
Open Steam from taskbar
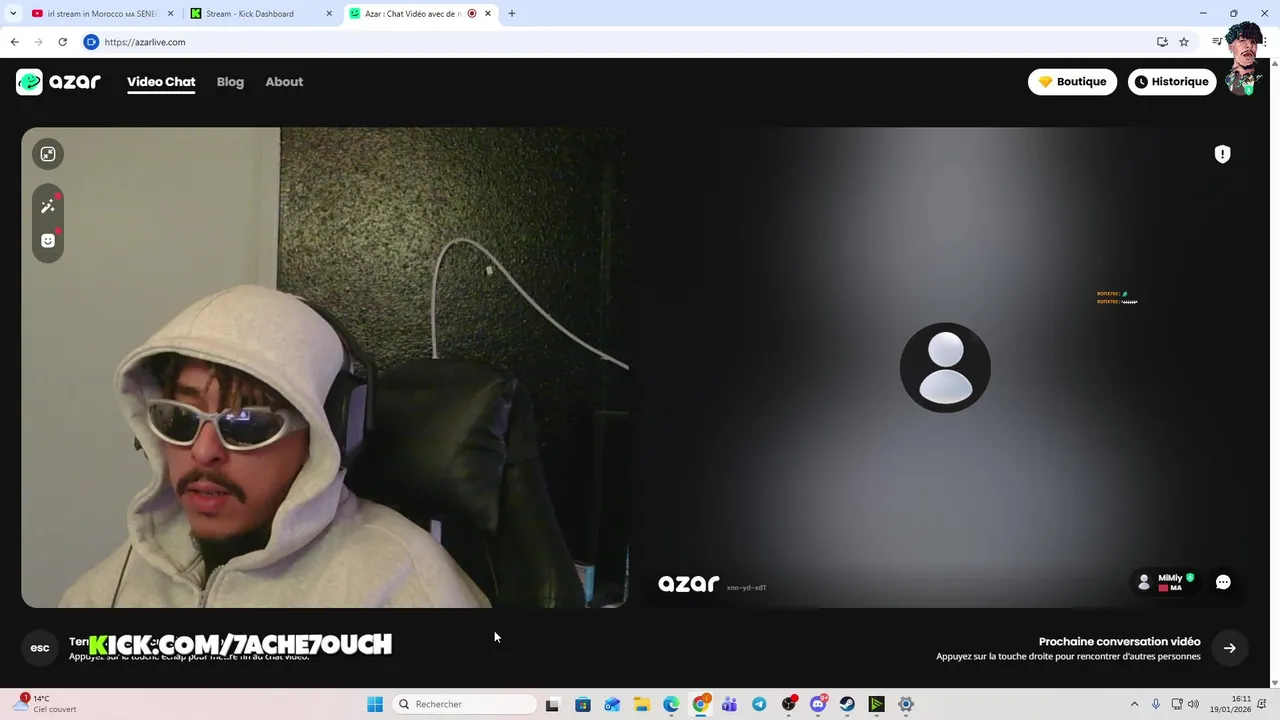pos(847,704)
